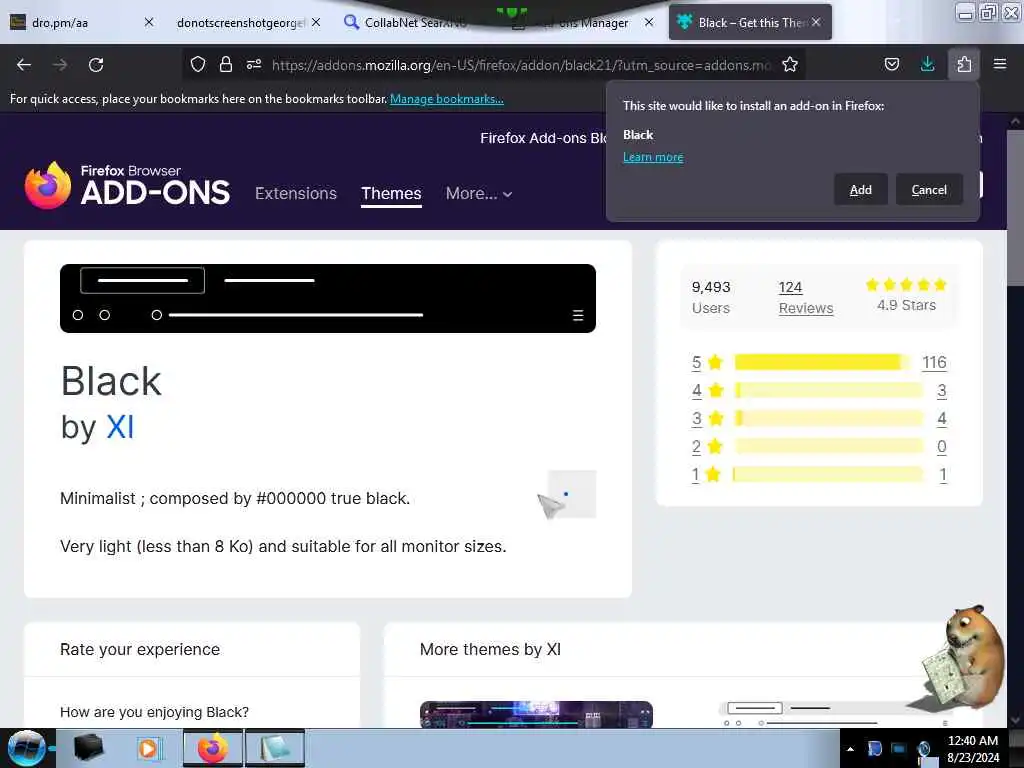The image size is (1024, 768).
Task: Click the Black theme preview image
Action: point(328,298)
